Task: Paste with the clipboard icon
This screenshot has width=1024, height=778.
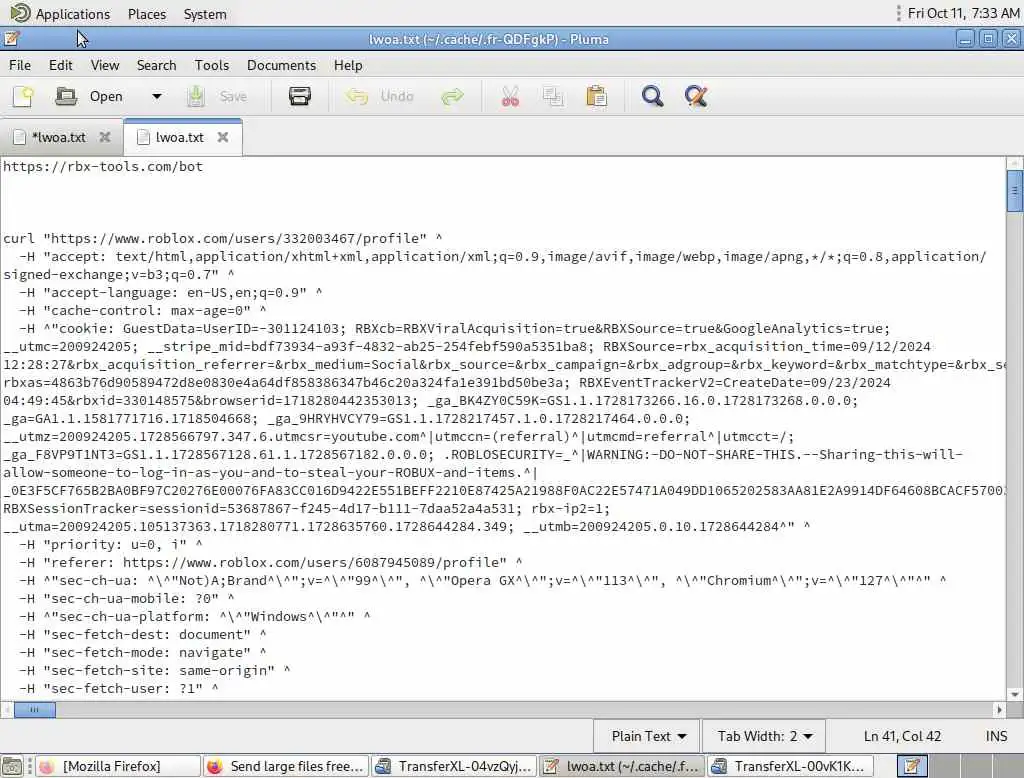Action: pyautogui.click(x=596, y=97)
